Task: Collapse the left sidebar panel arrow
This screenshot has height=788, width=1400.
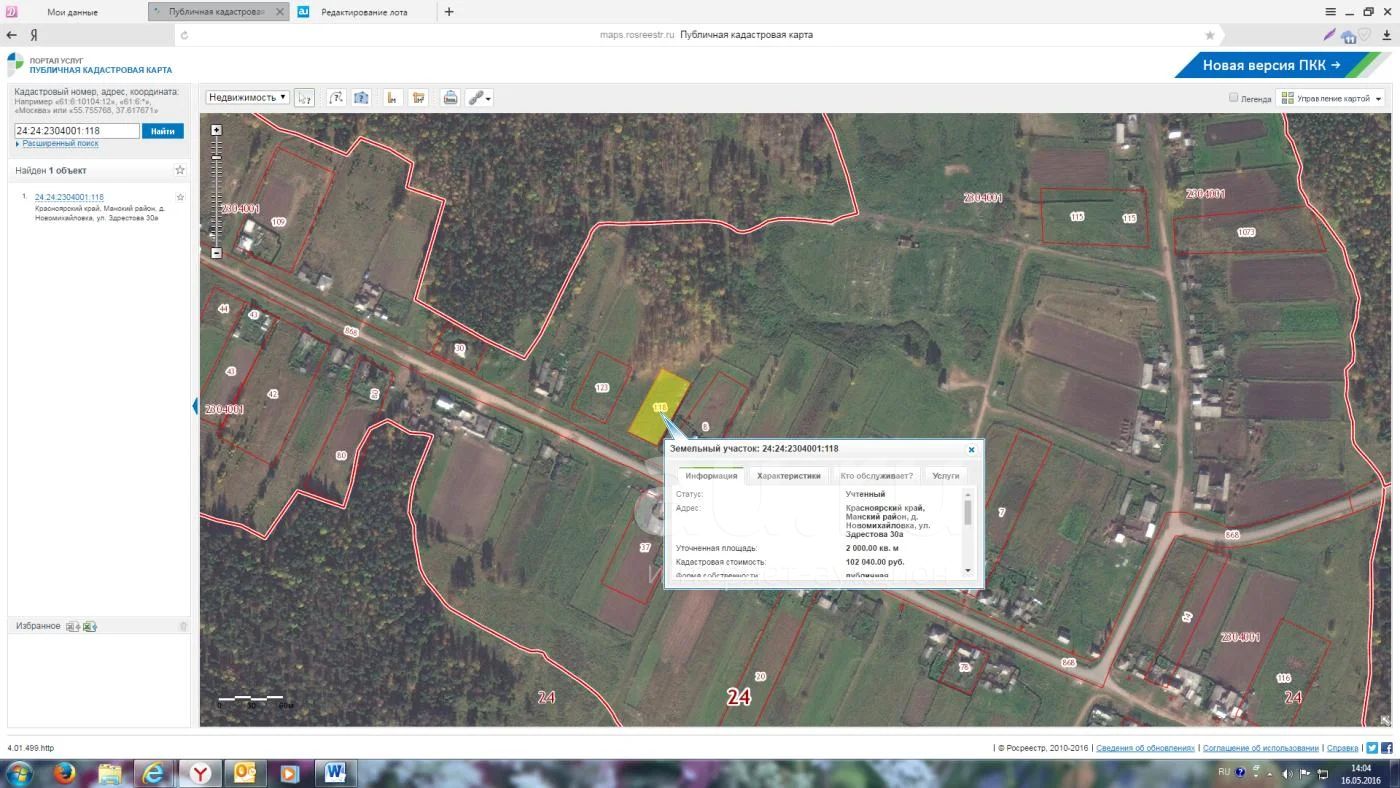Action: pos(195,406)
